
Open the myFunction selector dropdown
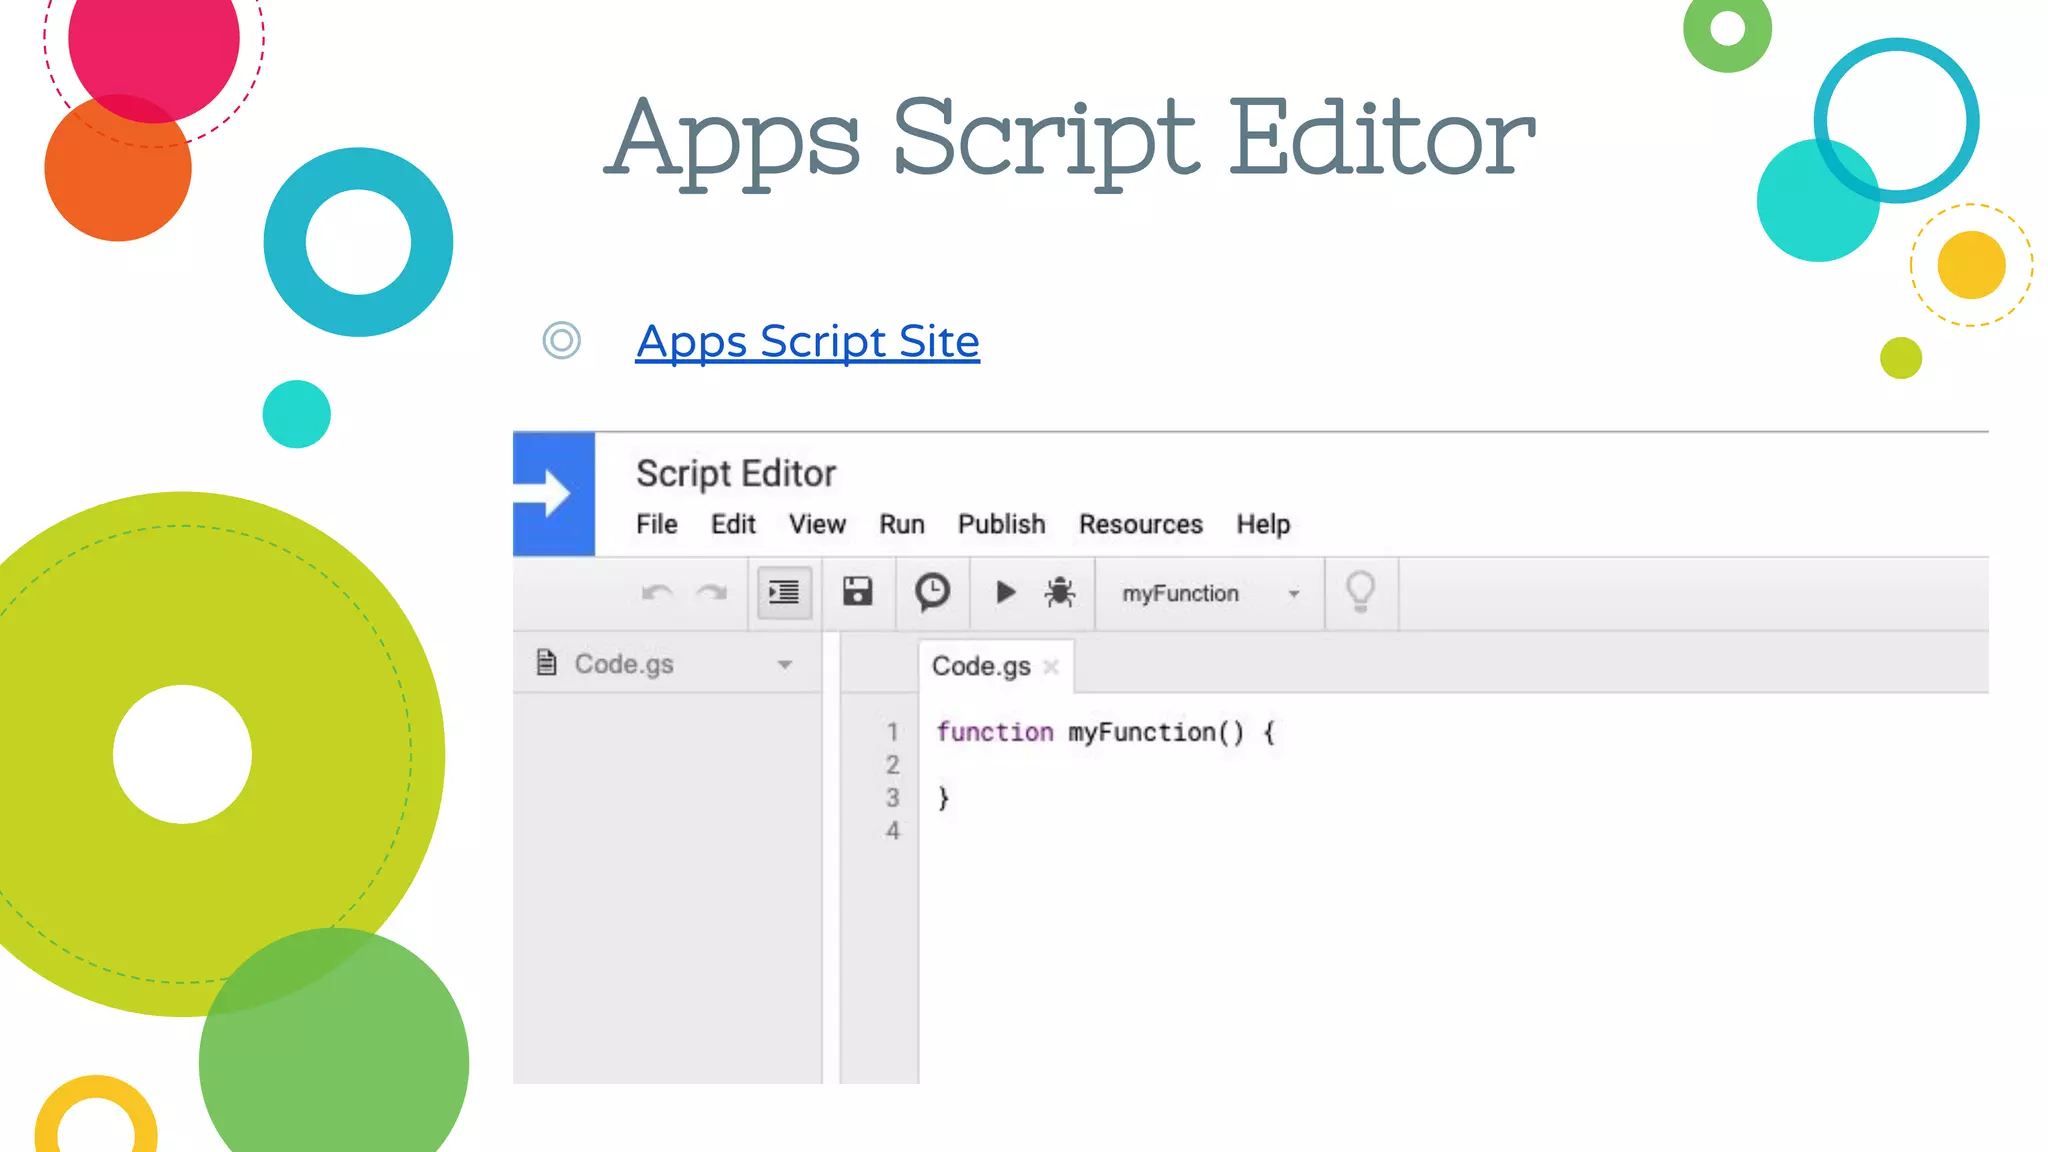[x=1210, y=594]
